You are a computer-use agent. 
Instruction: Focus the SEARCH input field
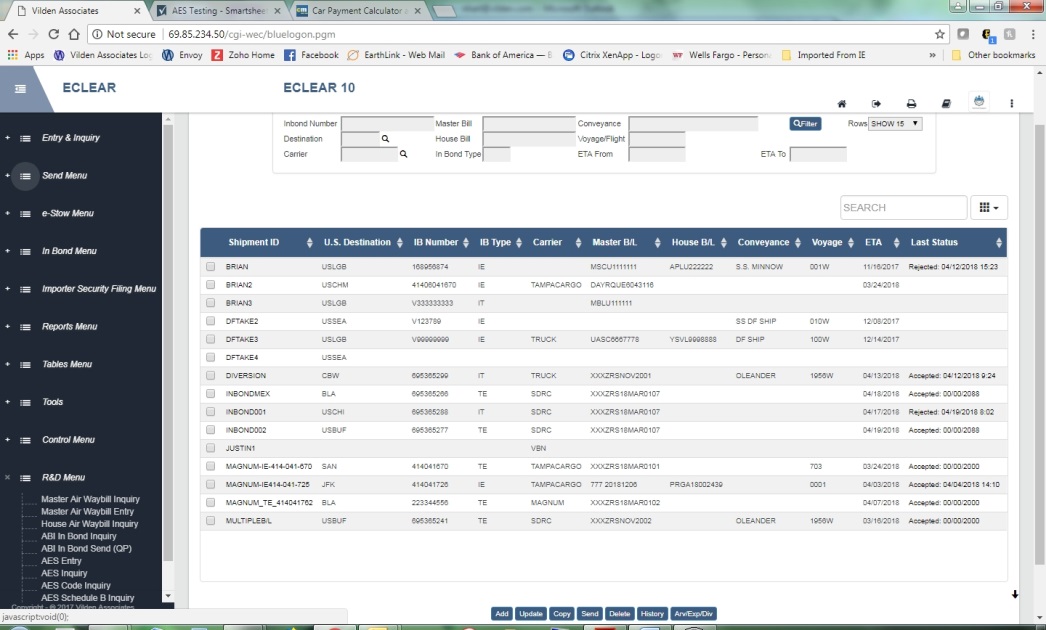[903, 208]
